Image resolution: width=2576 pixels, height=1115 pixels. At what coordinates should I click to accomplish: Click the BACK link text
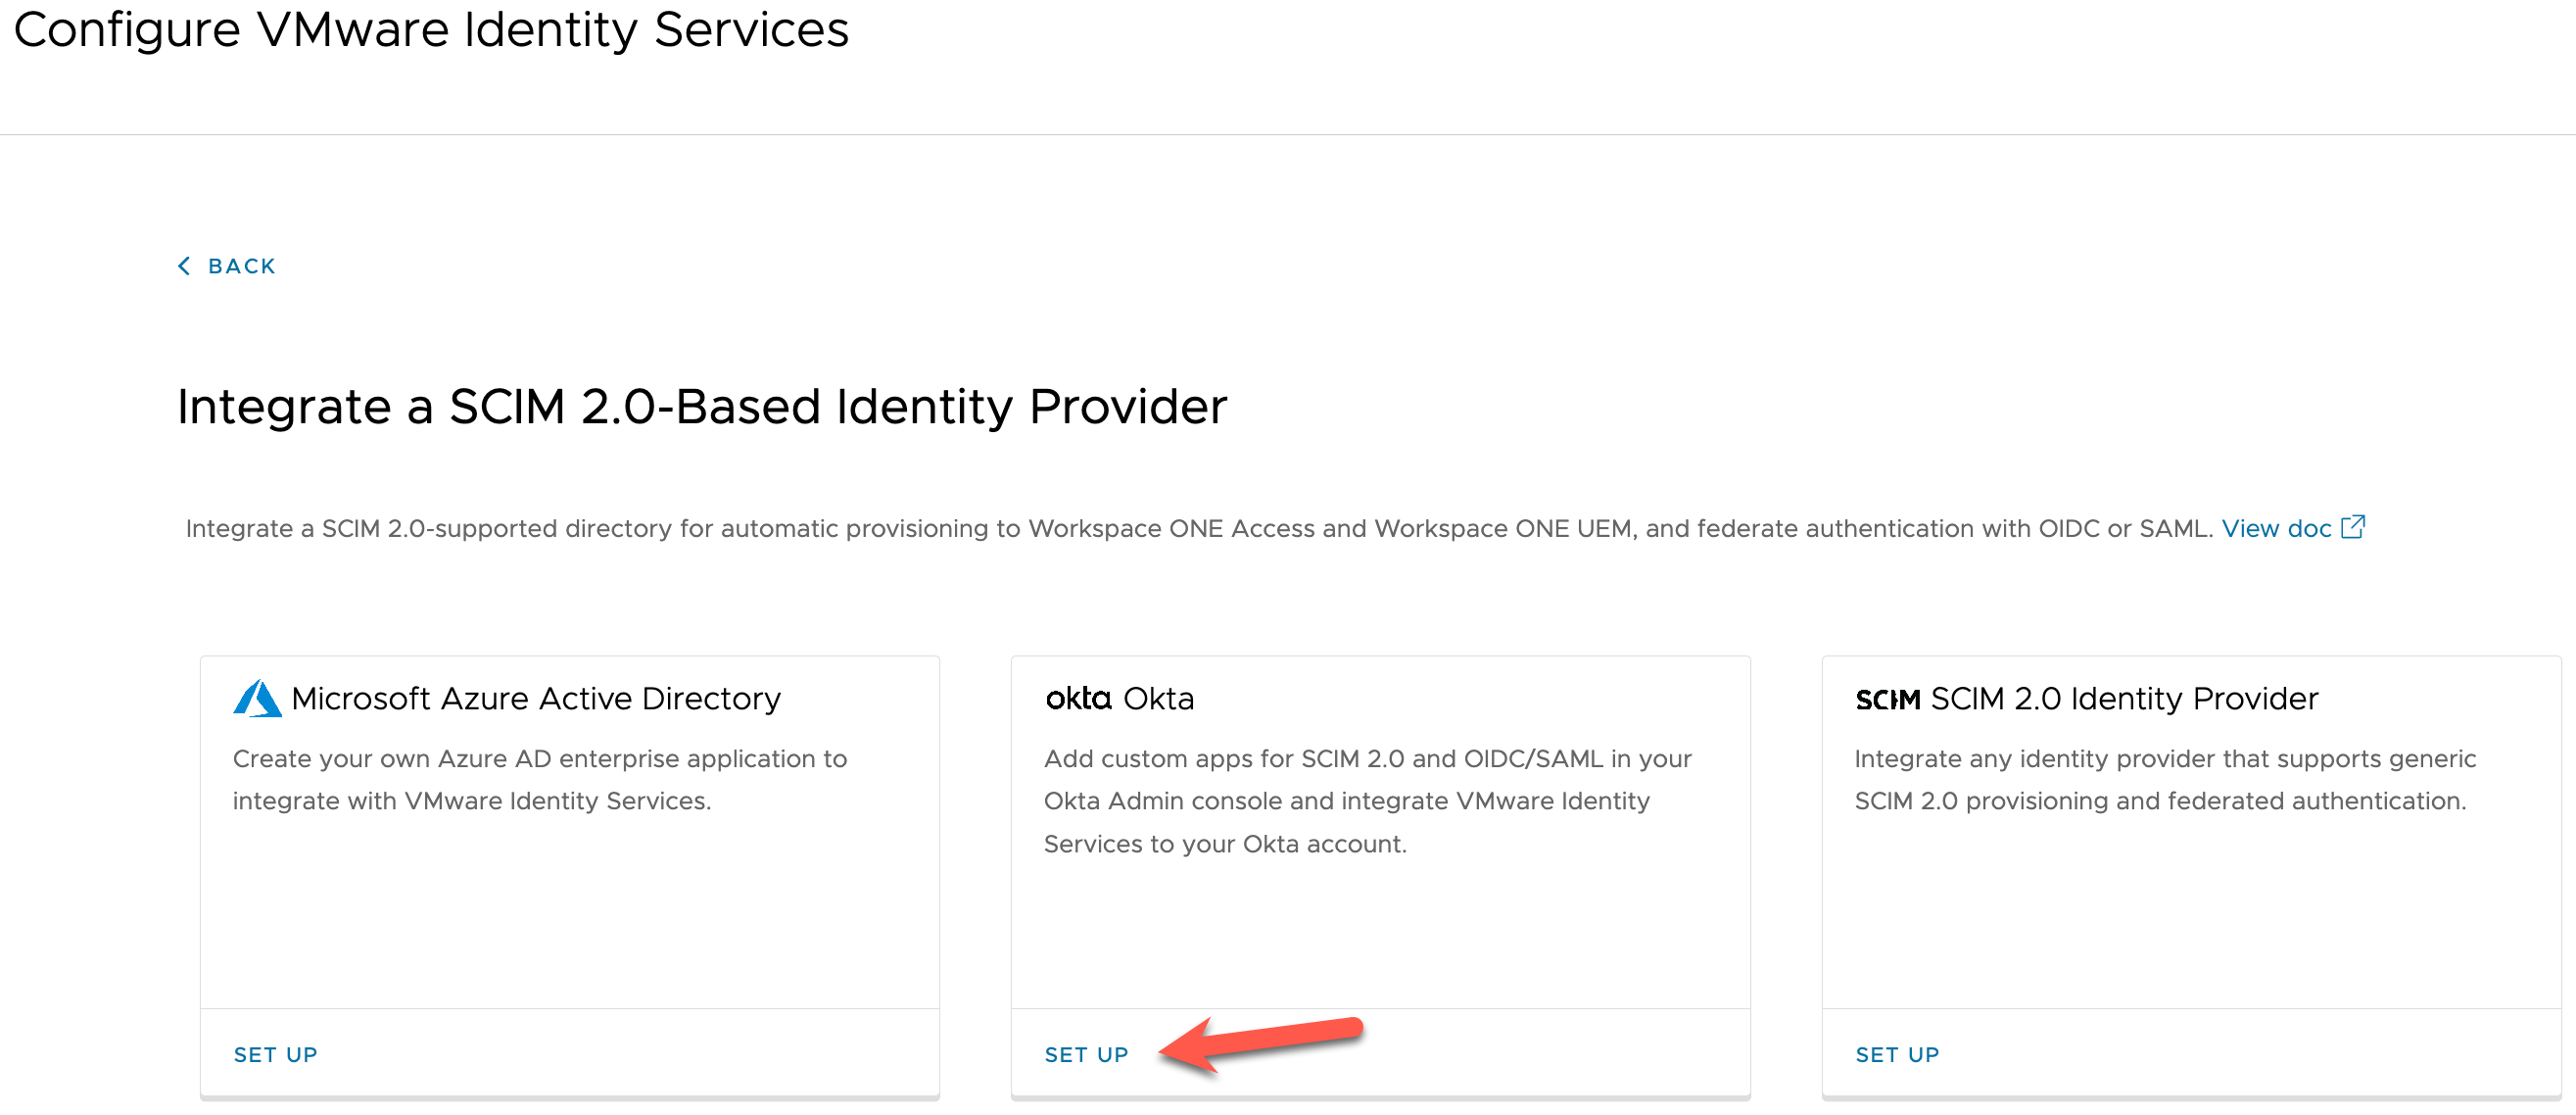241,266
